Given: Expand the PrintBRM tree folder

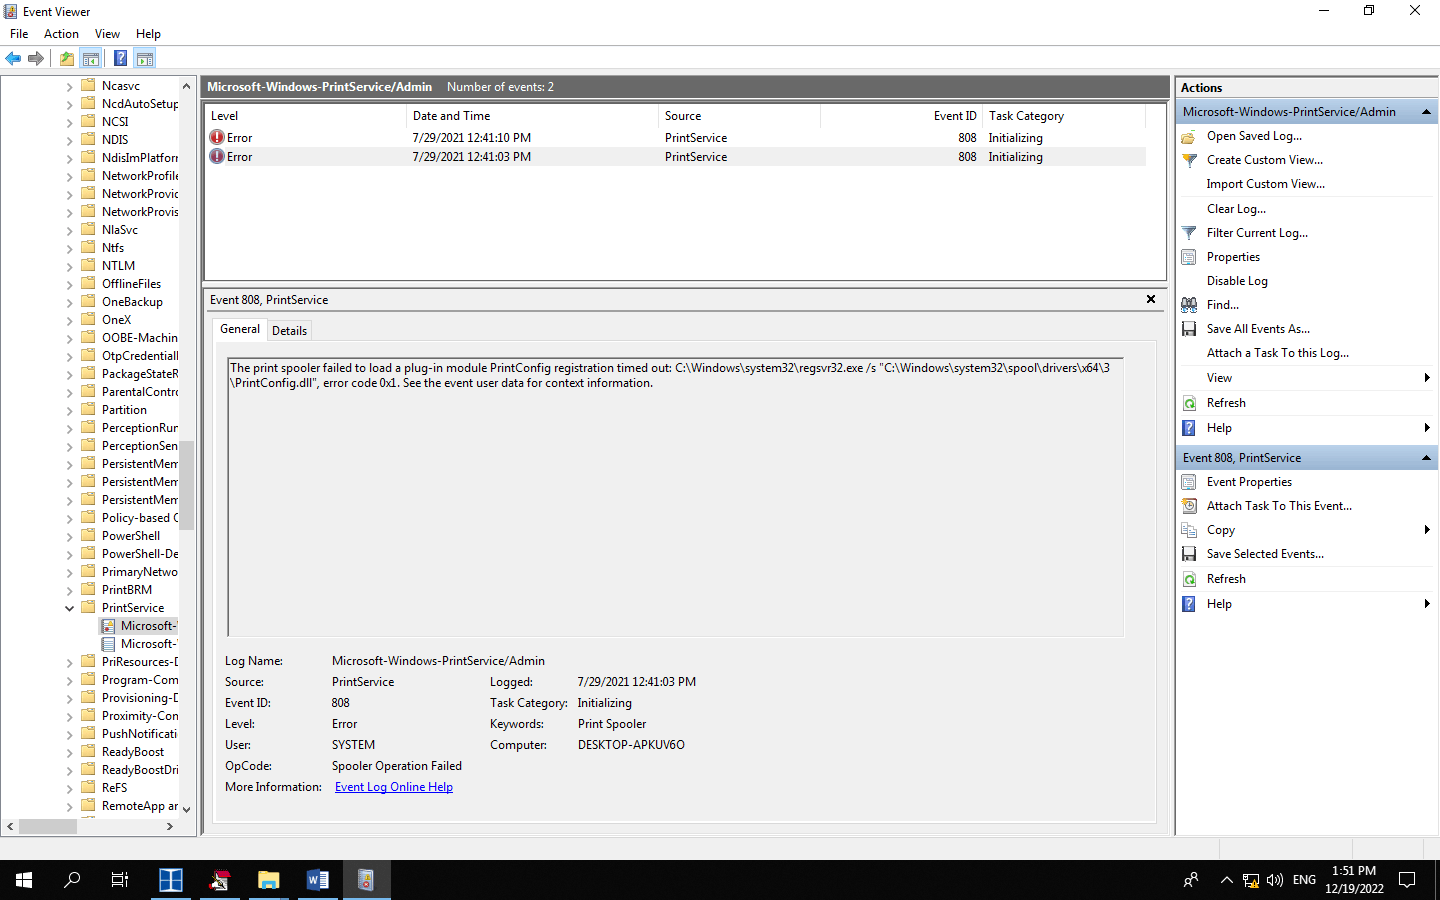Looking at the screenshot, I should click(69, 590).
